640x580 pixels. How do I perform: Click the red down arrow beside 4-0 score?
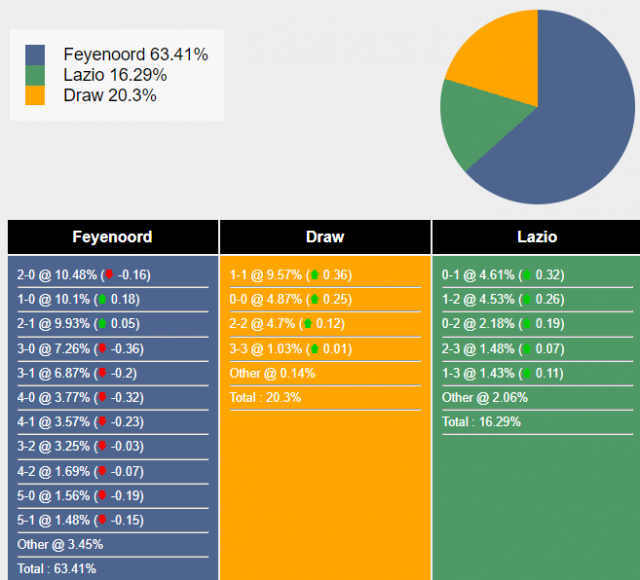pos(102,397)
